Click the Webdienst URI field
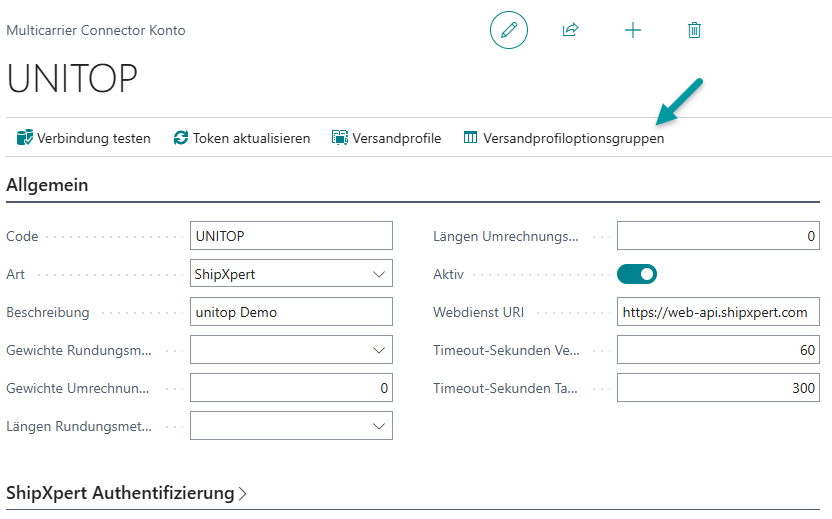This screenshot has height=519, width=832. coord(718,312)
